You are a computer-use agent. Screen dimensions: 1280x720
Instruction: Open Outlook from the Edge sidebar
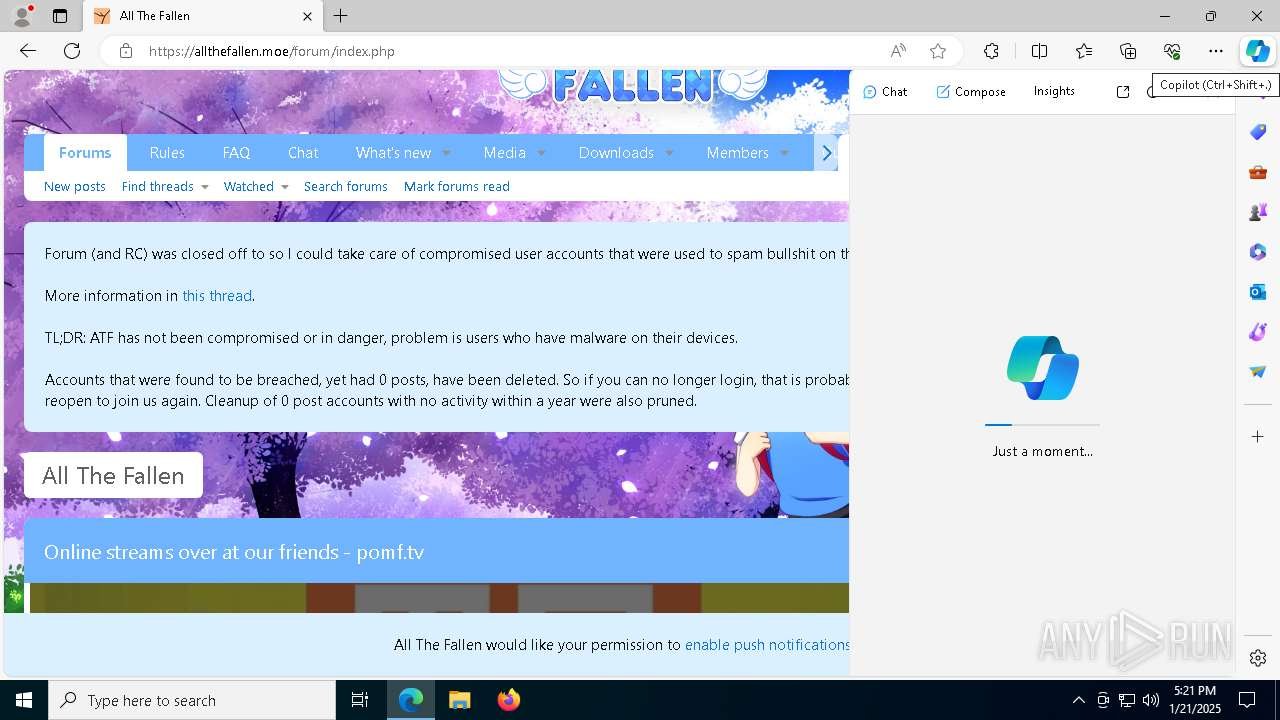pos(1257,291)
